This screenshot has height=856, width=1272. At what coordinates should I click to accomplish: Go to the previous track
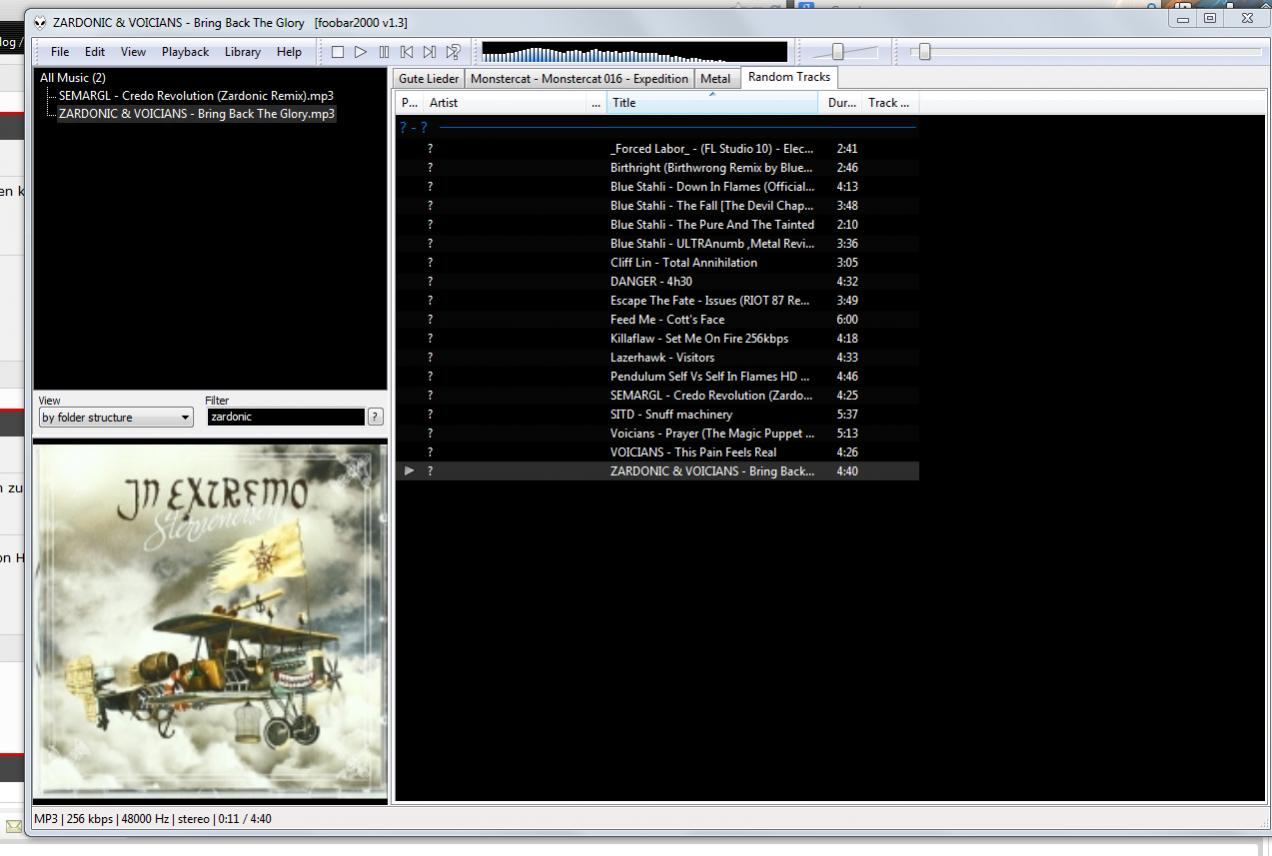[x=407, y=52]
